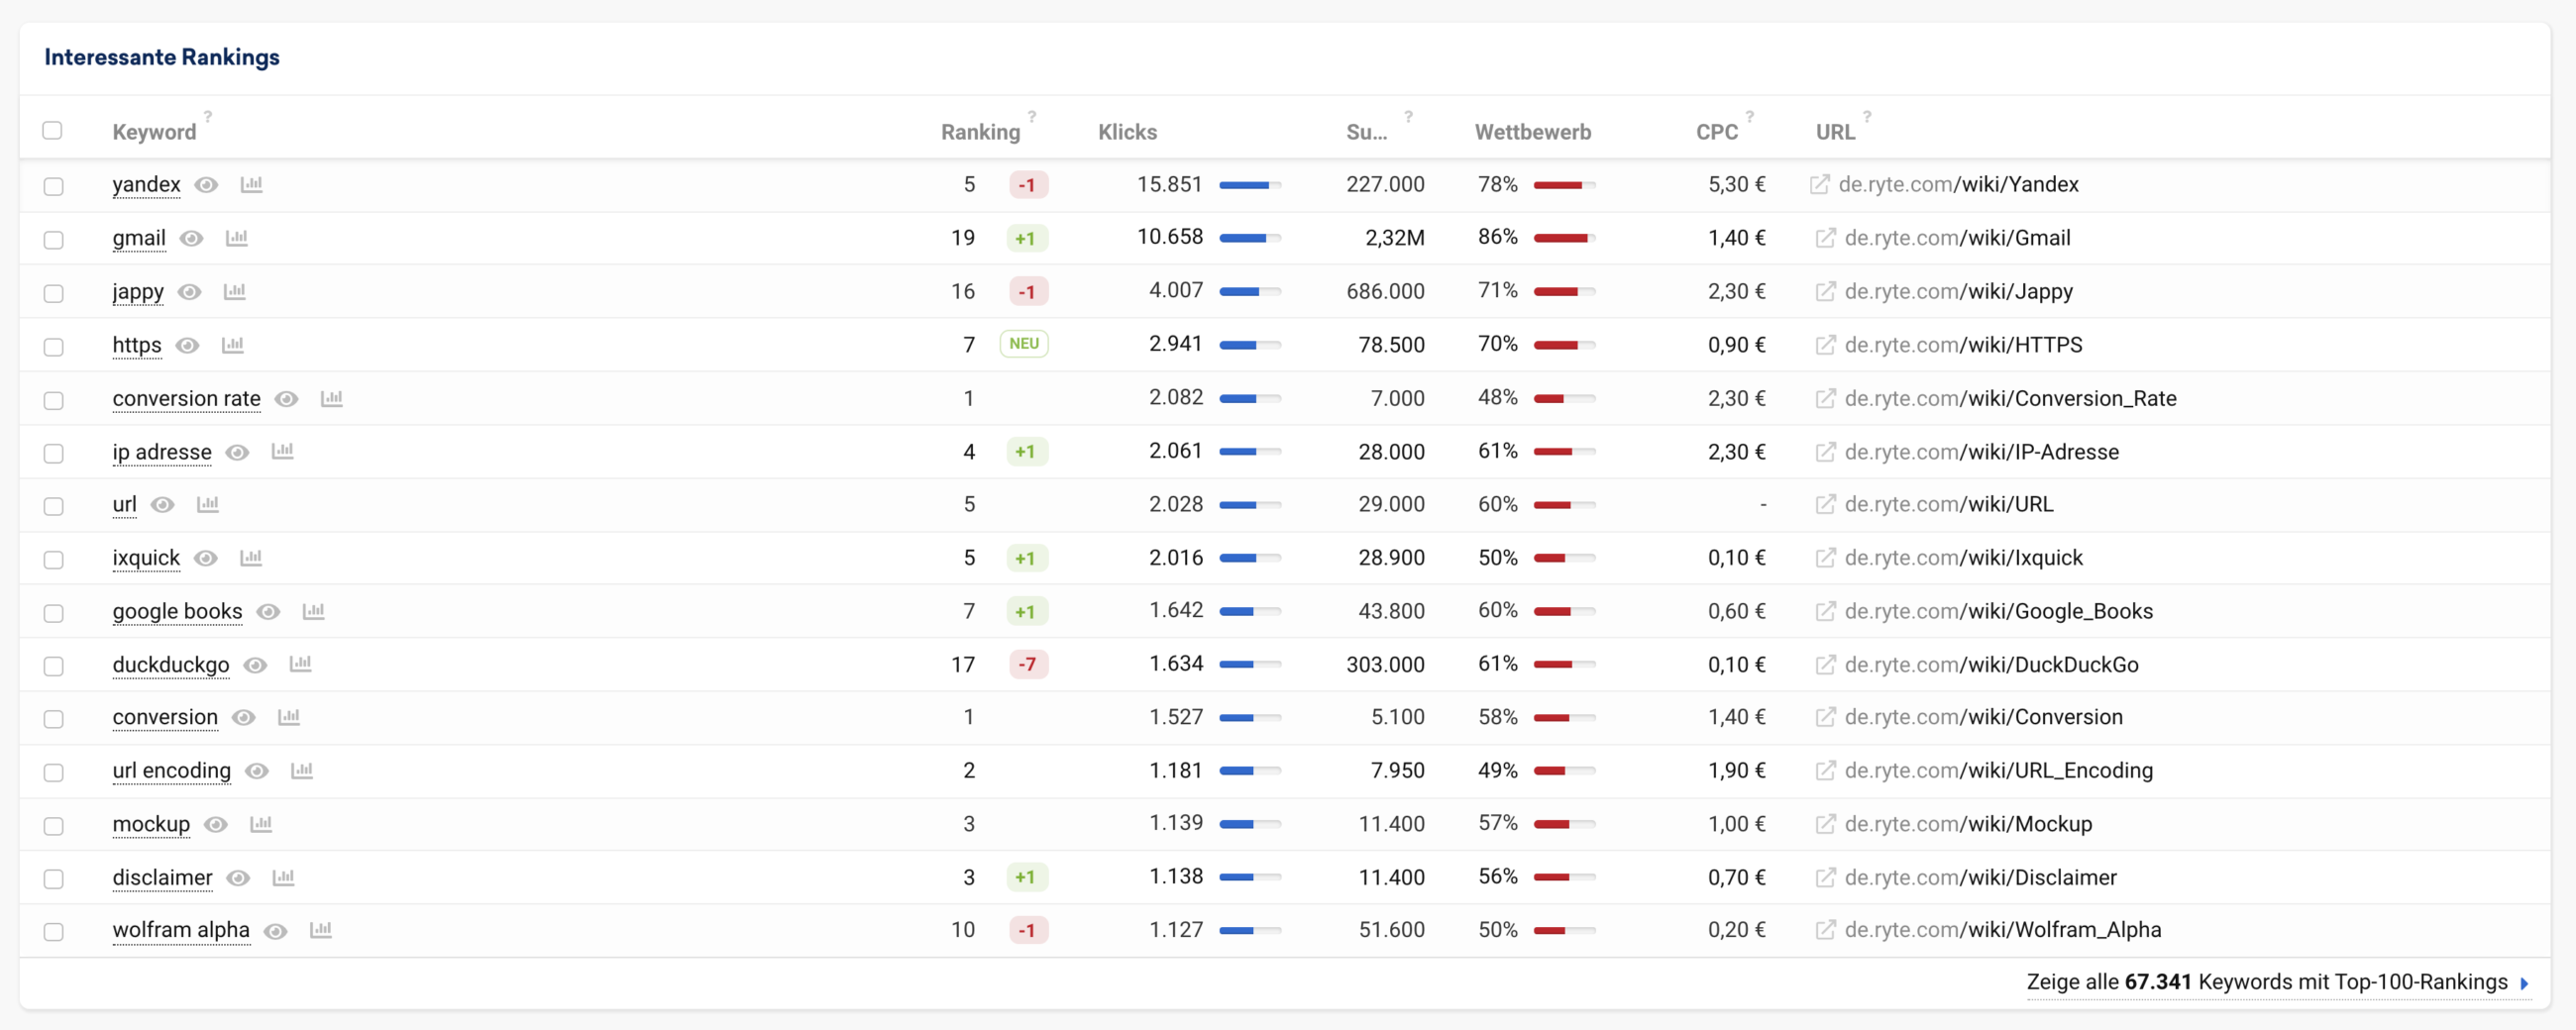Viewport: 2576px width, 1030px height.
Task: Open the url encoding keyword link
Action: (171, 771)
